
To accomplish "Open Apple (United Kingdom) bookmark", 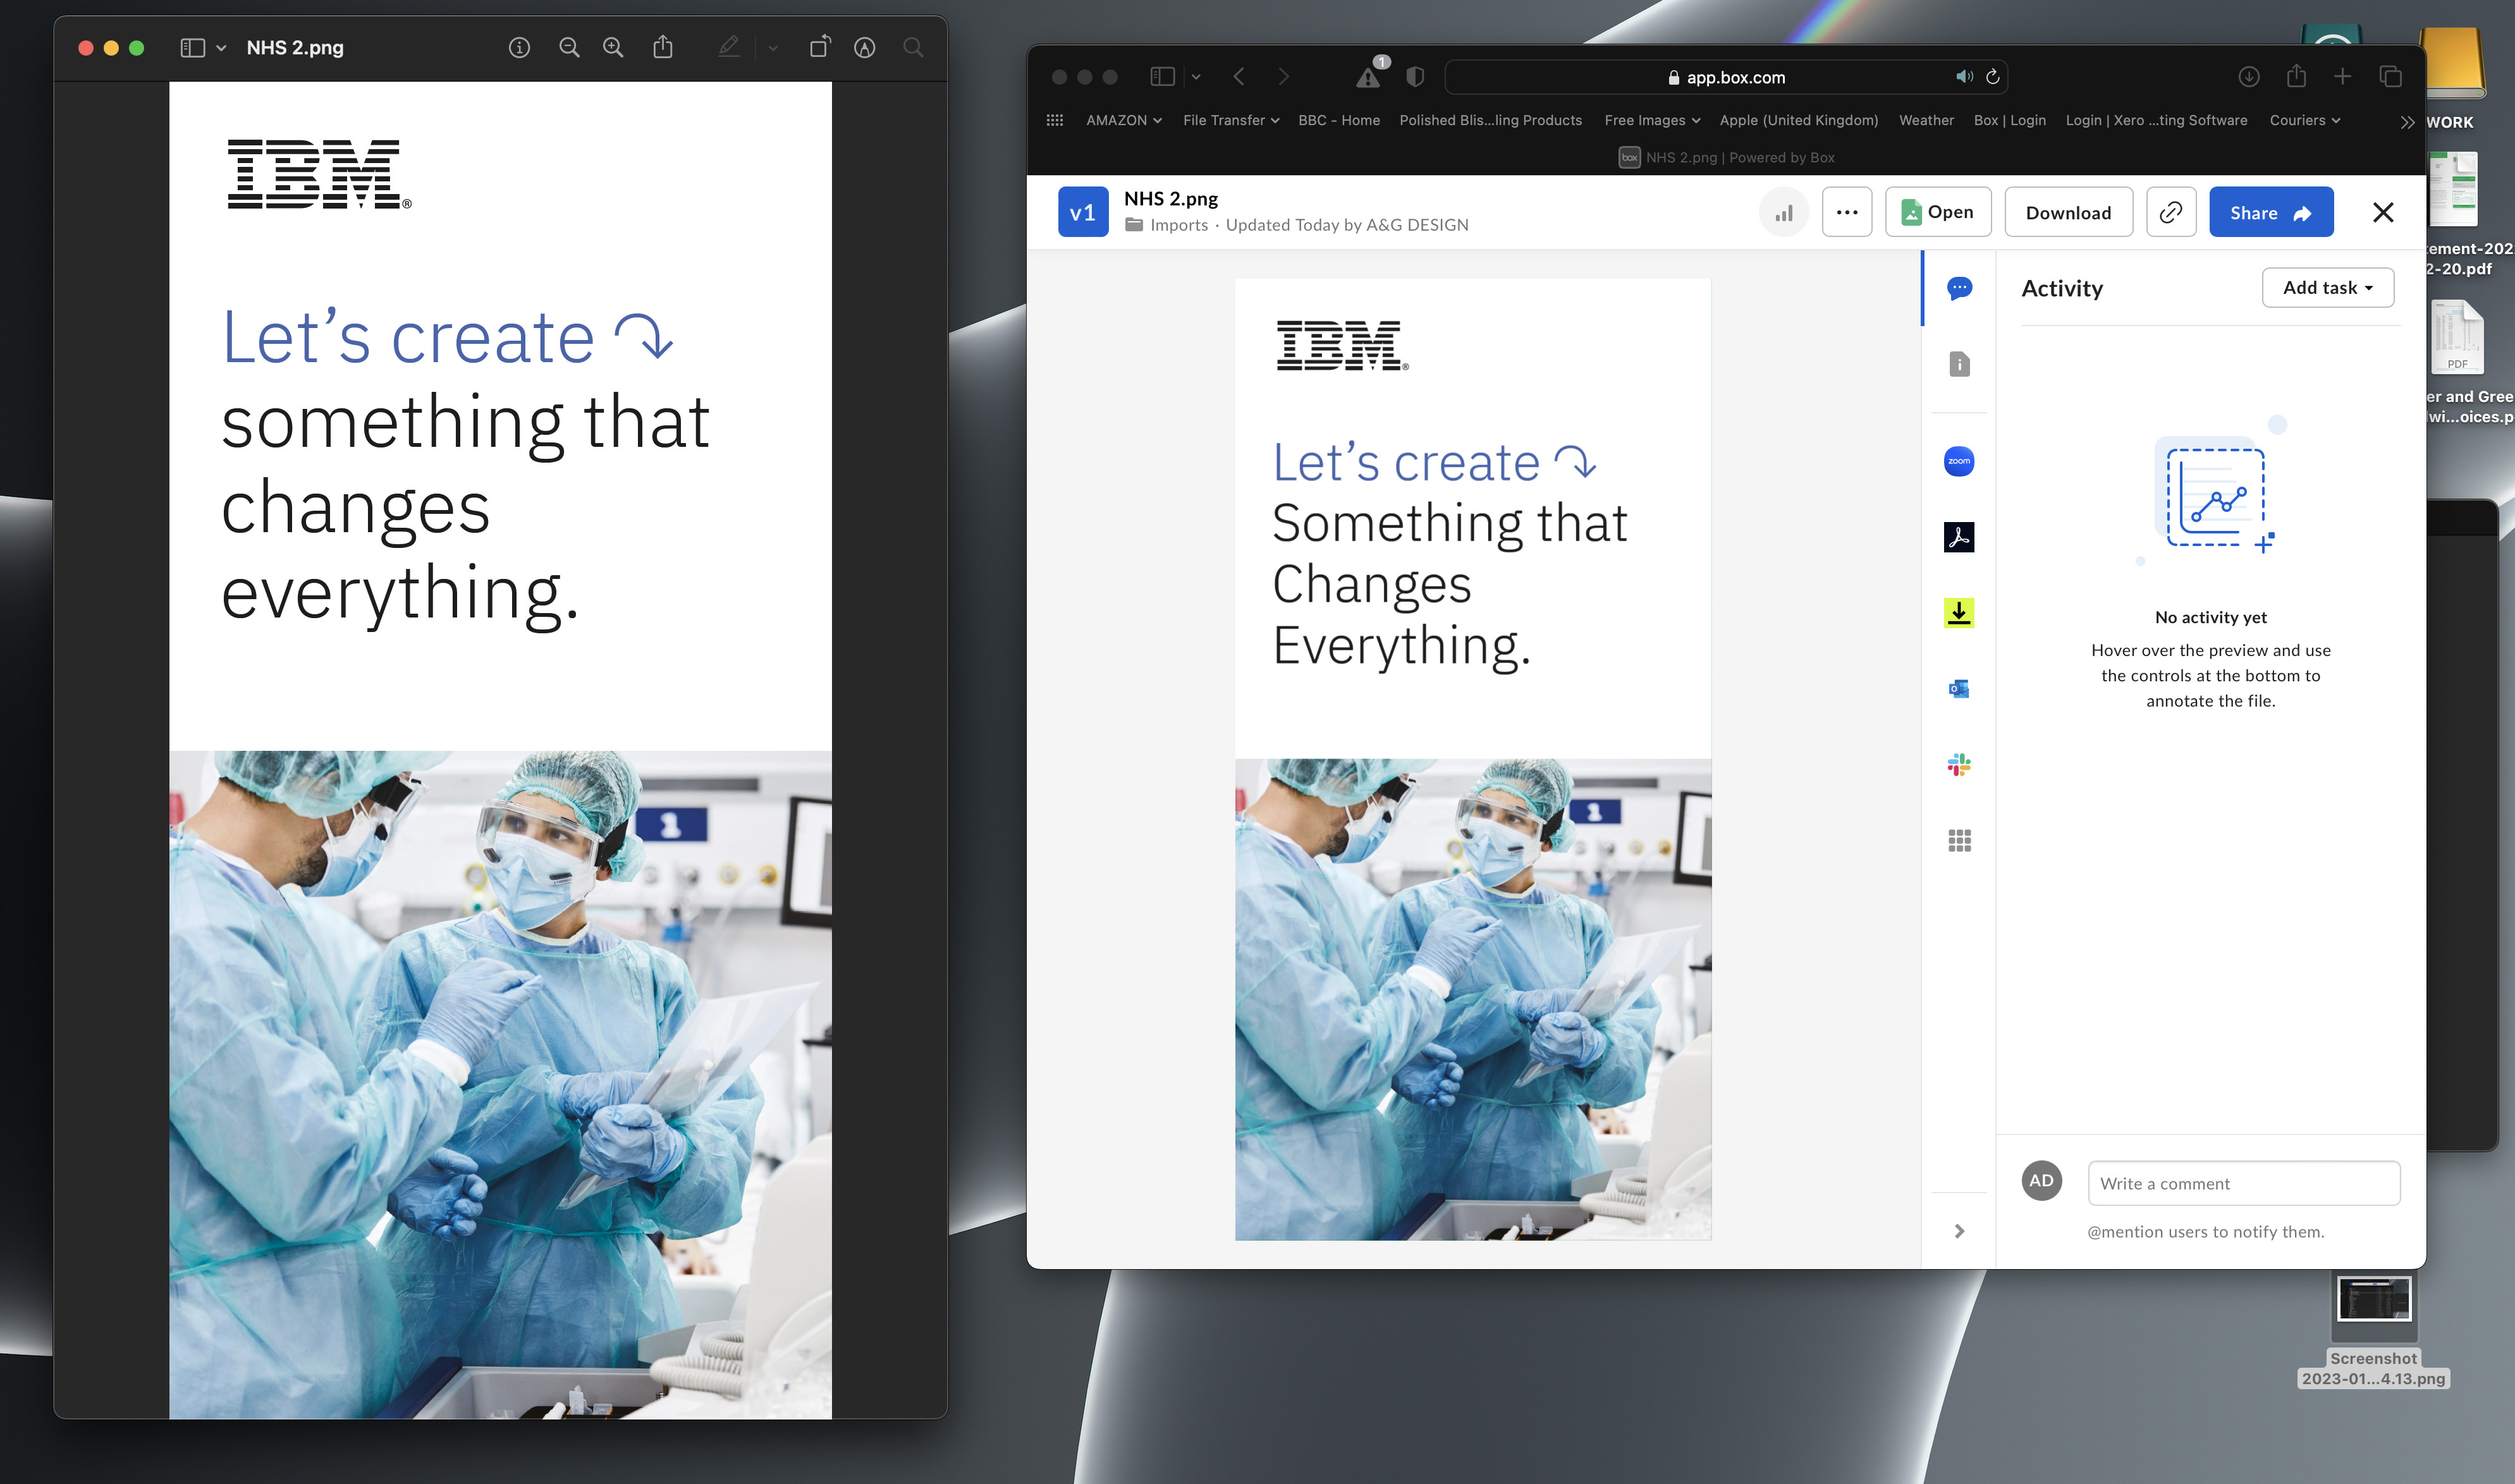I will coord(1799,120).
